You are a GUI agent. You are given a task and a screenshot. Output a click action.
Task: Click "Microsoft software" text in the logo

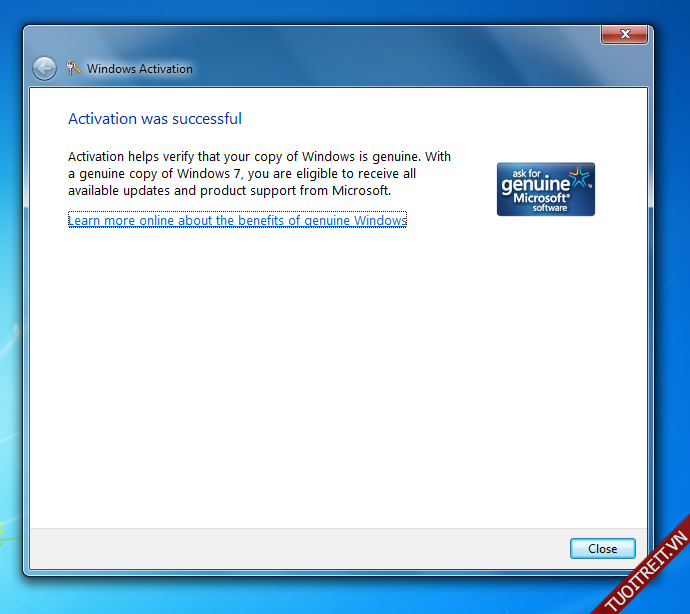point(548,202)
